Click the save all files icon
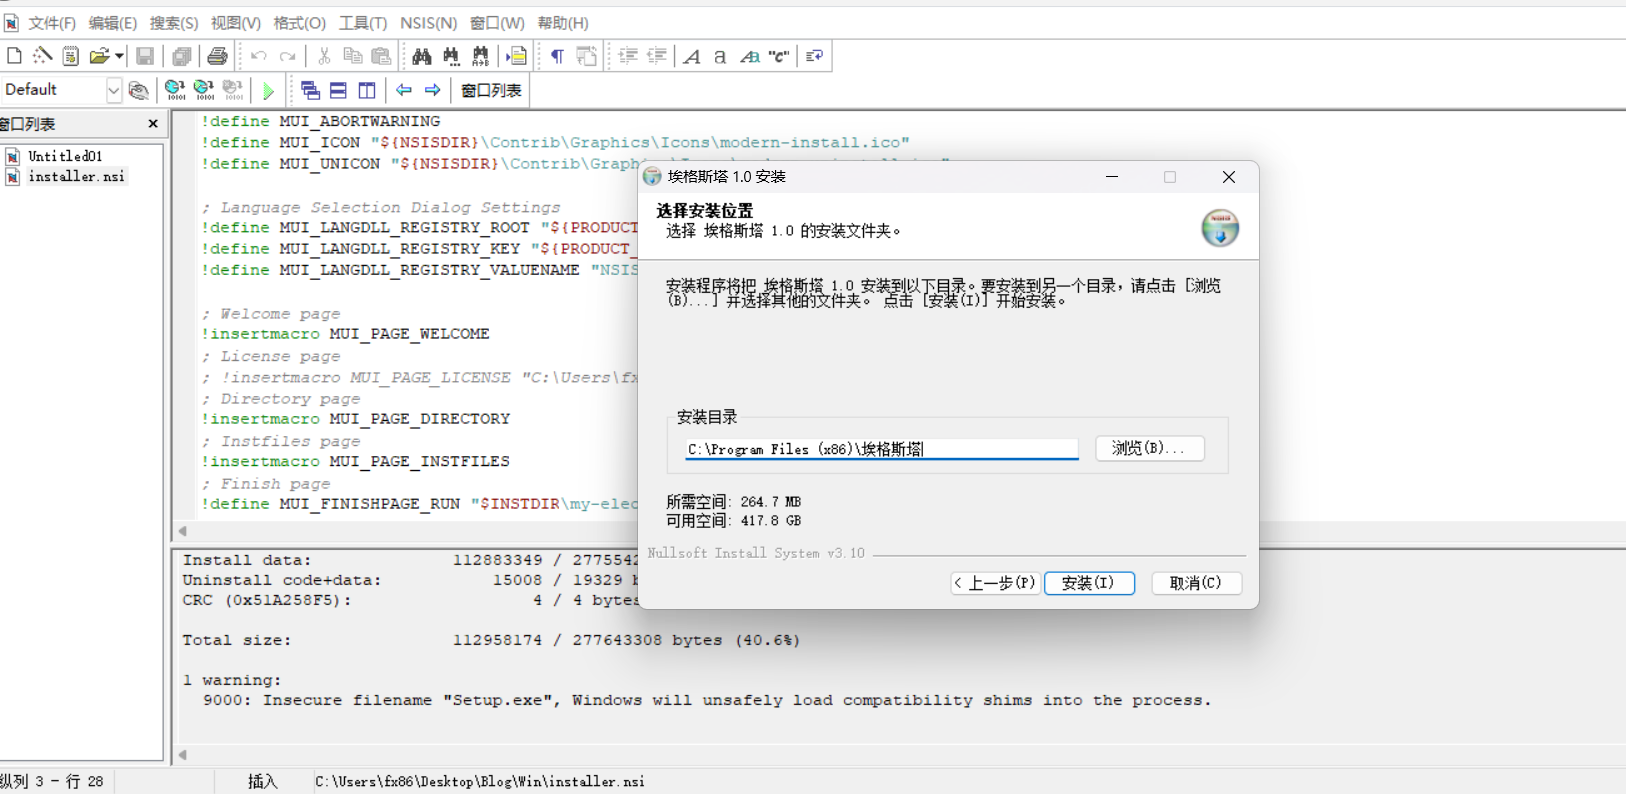The height and width of the screenshot is (794, 1626). pyautogui.click(x=181, y=56)
